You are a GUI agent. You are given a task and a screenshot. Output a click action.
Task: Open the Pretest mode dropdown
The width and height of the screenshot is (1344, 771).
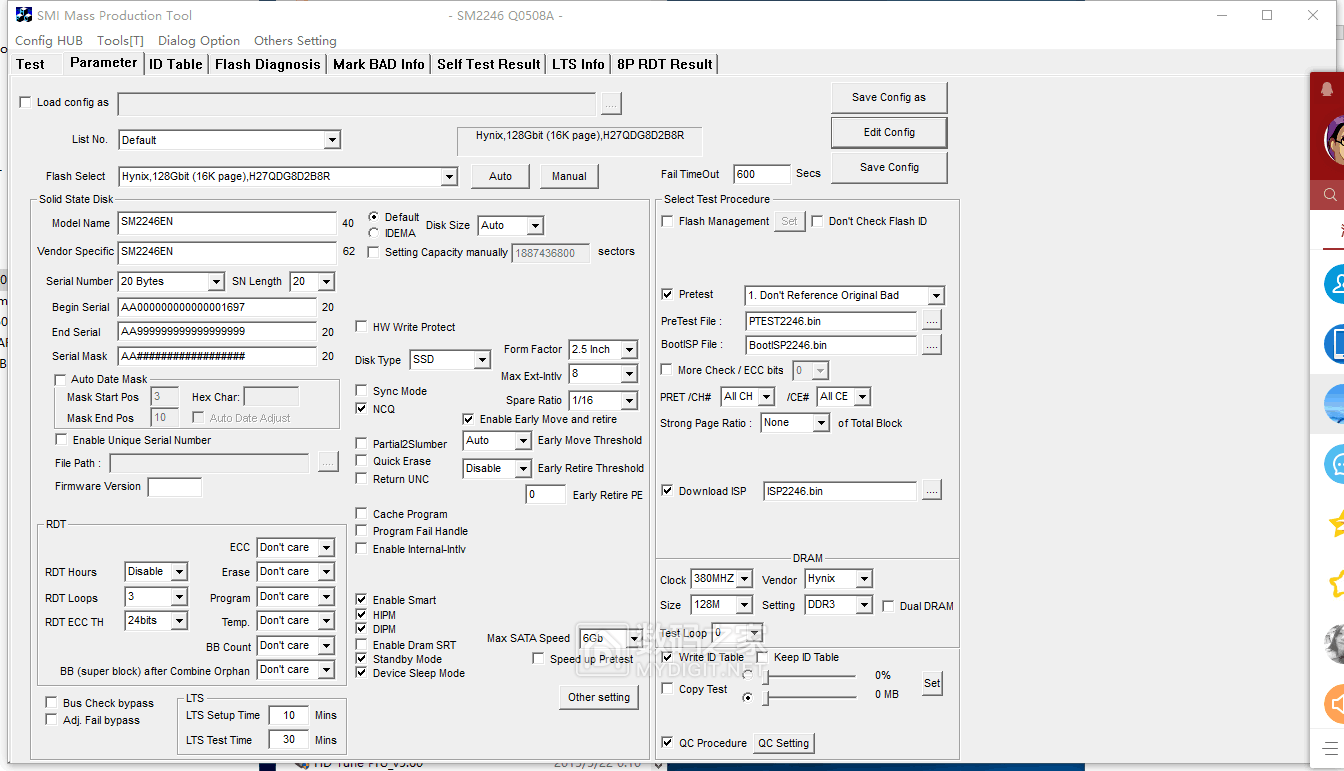click(x=936, y=296)
